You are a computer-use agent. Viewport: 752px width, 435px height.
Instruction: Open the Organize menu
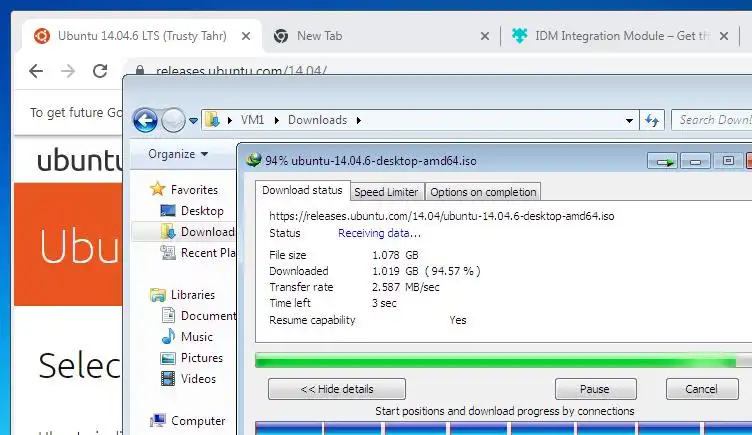point(177,154)
